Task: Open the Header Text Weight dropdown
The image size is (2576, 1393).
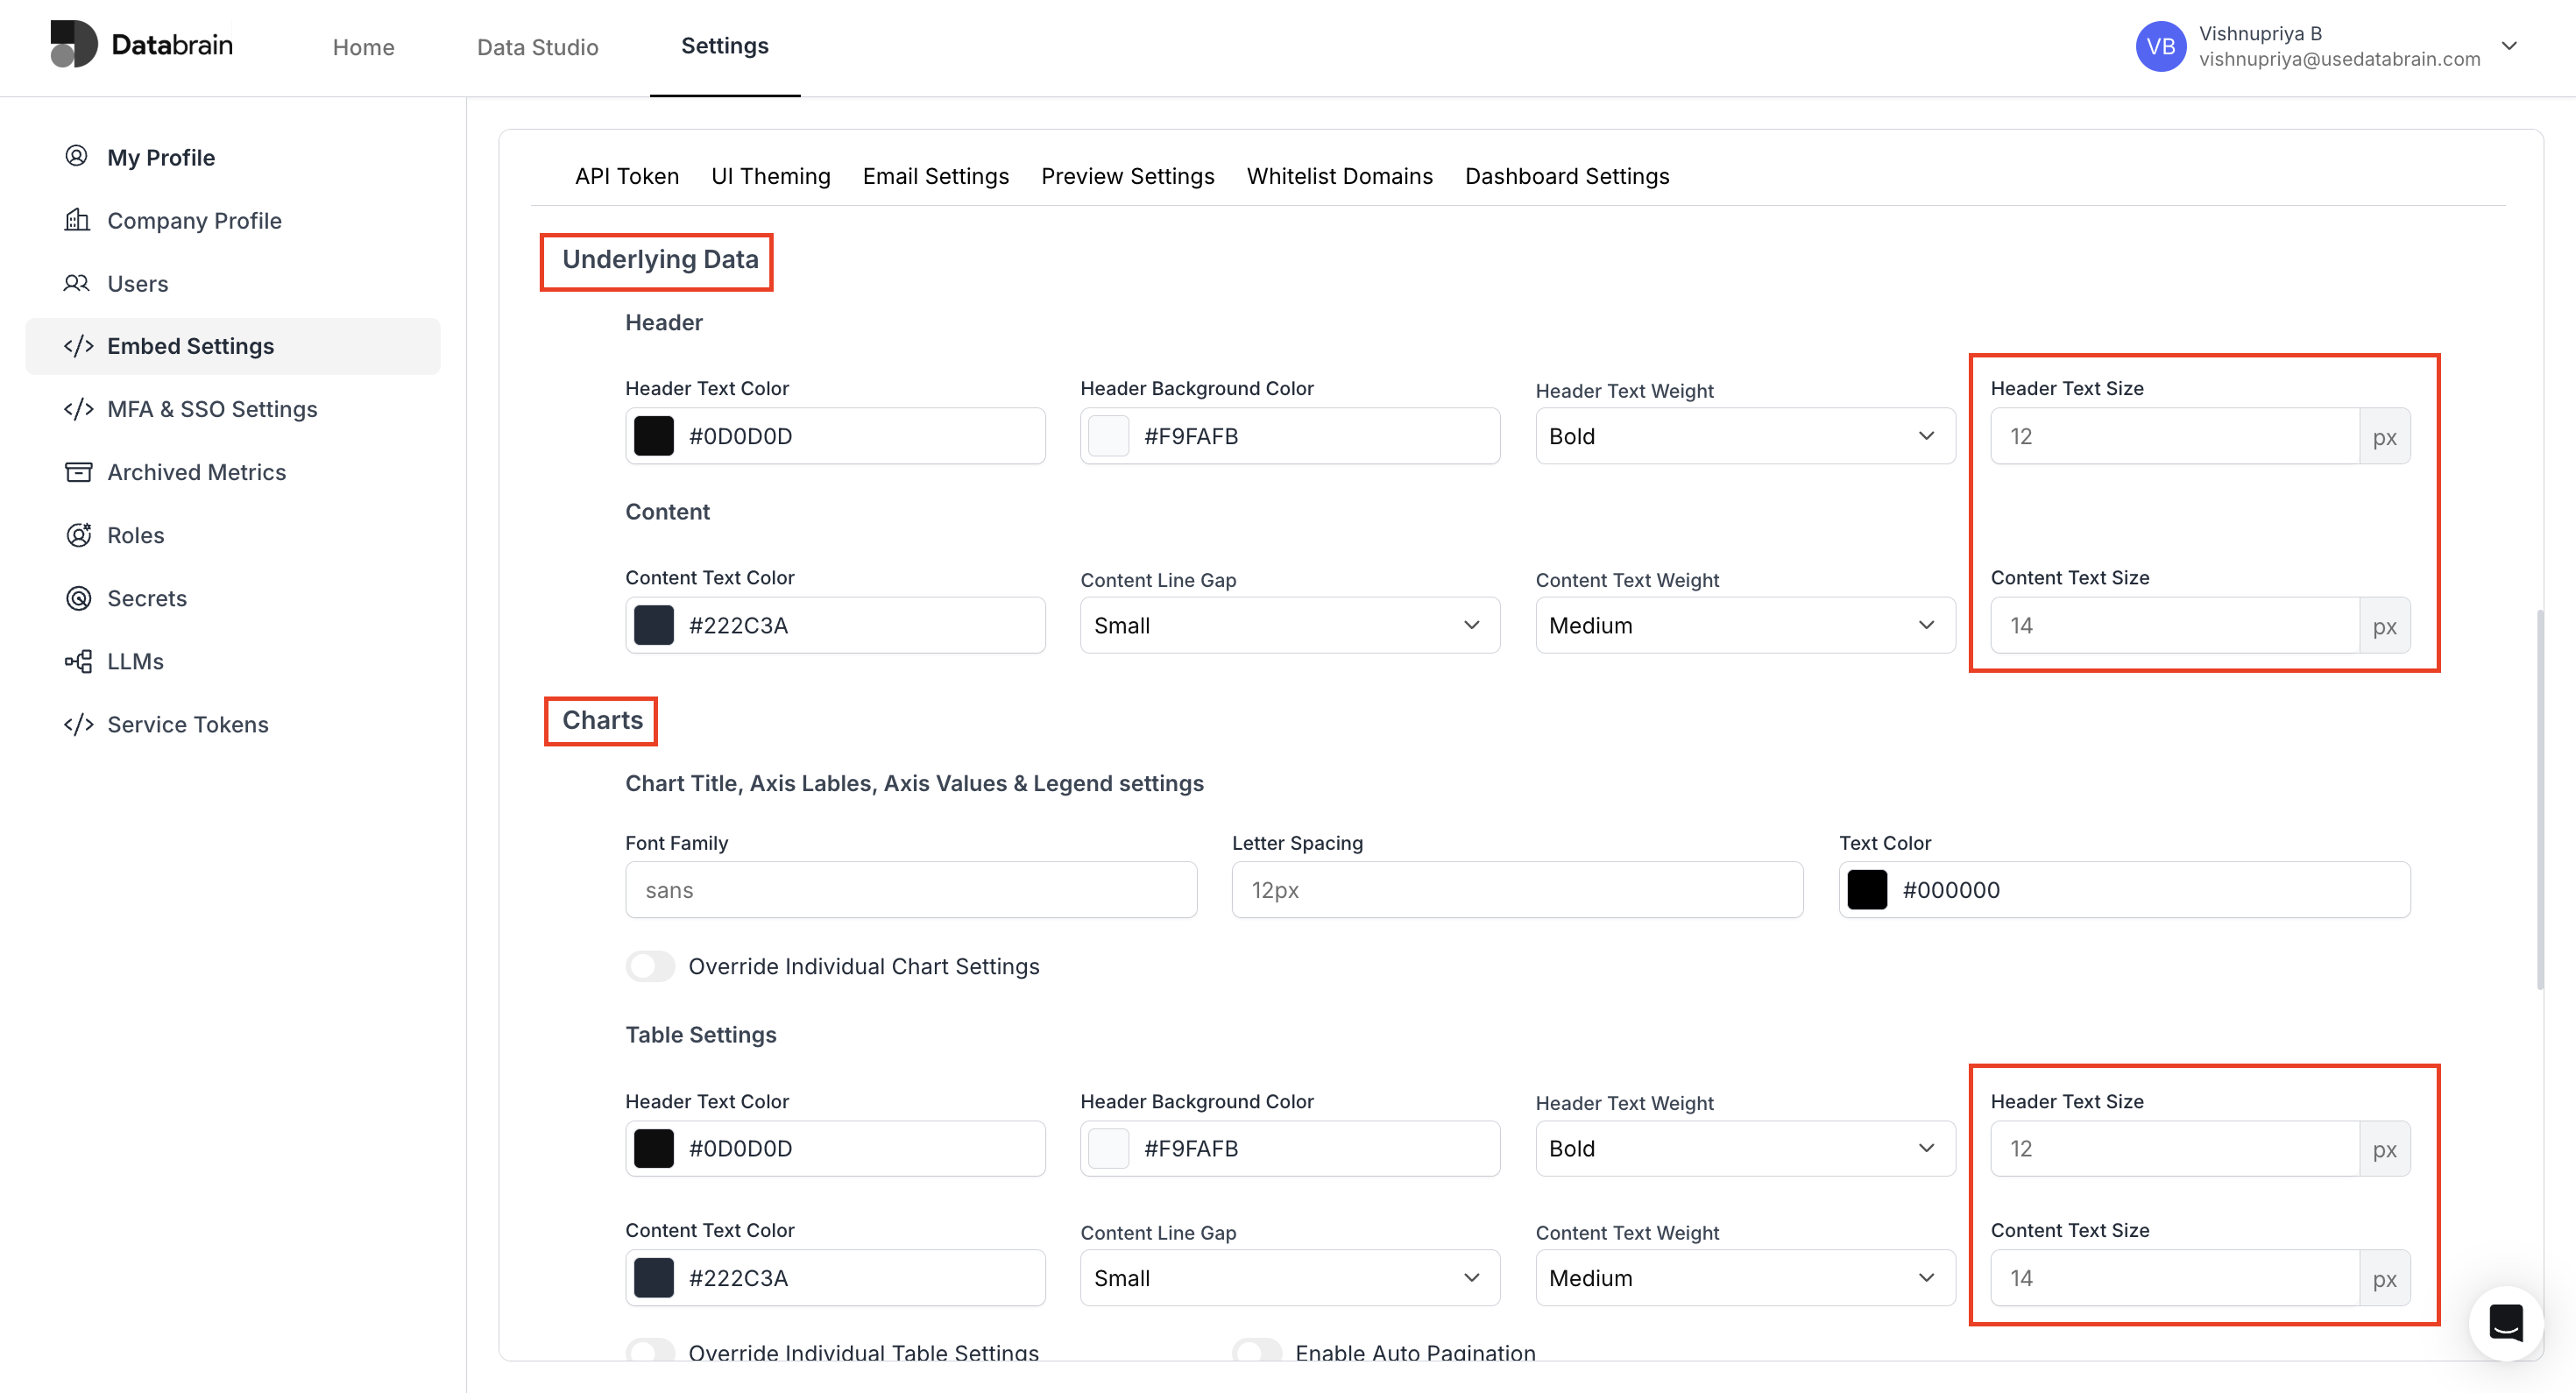Action: (1743, 435)
